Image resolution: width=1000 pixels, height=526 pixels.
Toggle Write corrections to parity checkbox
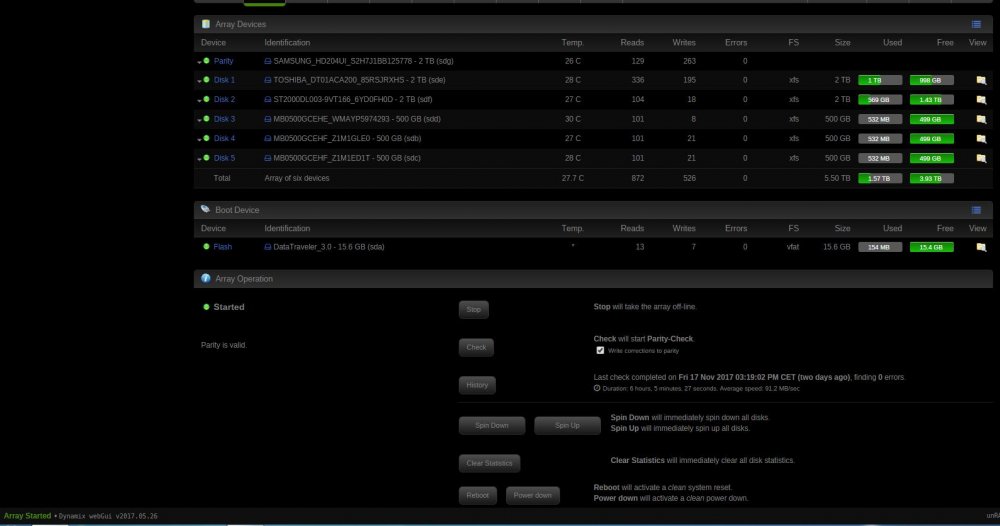600,351
